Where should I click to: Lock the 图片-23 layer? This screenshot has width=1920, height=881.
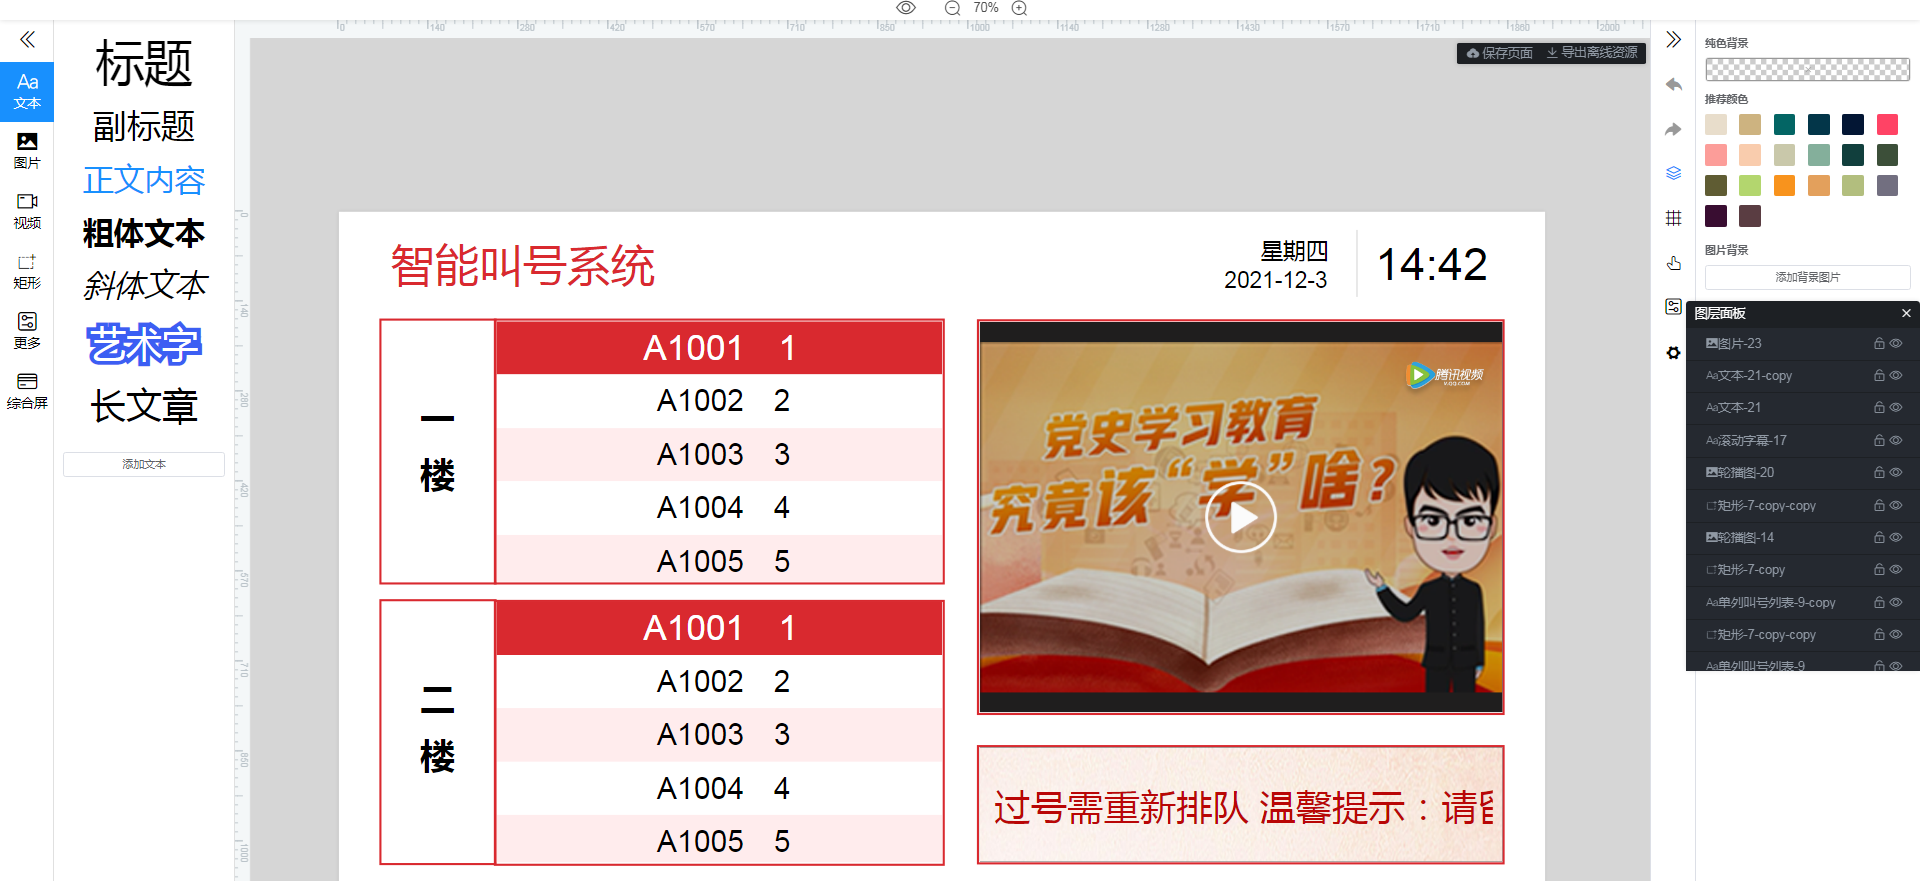(1879, 343)
